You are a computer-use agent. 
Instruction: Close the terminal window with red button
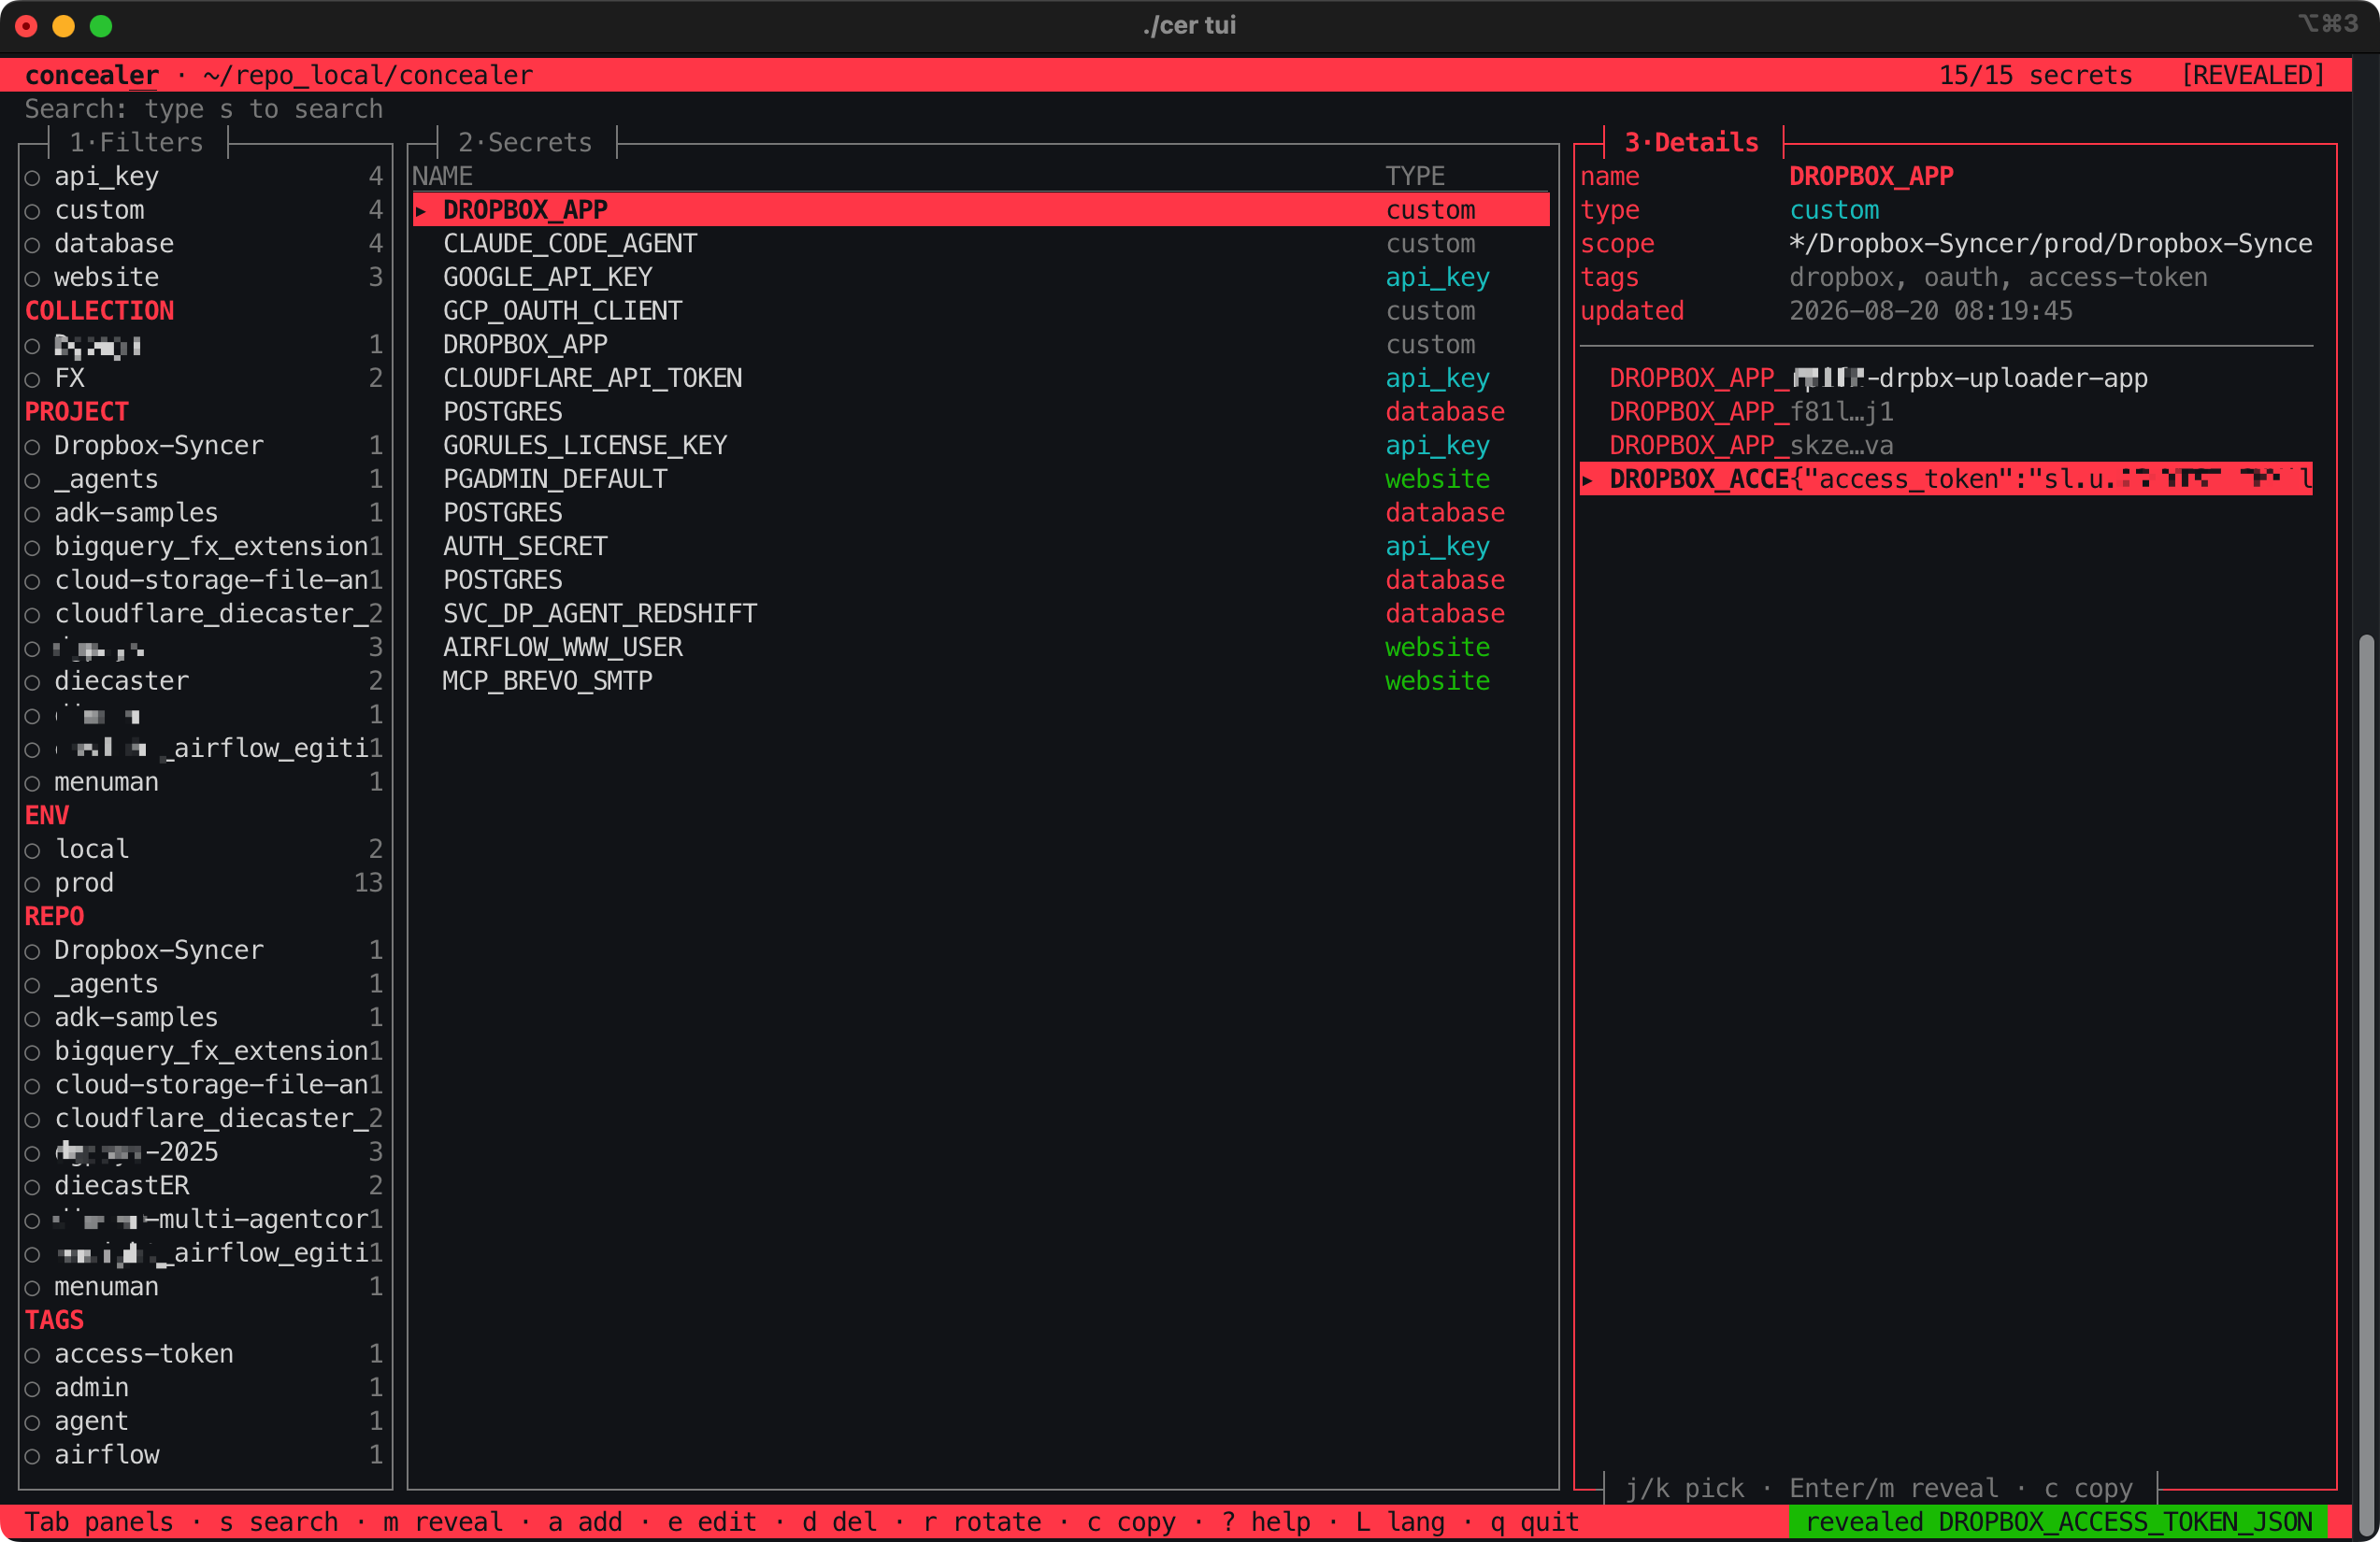(27, 26)
